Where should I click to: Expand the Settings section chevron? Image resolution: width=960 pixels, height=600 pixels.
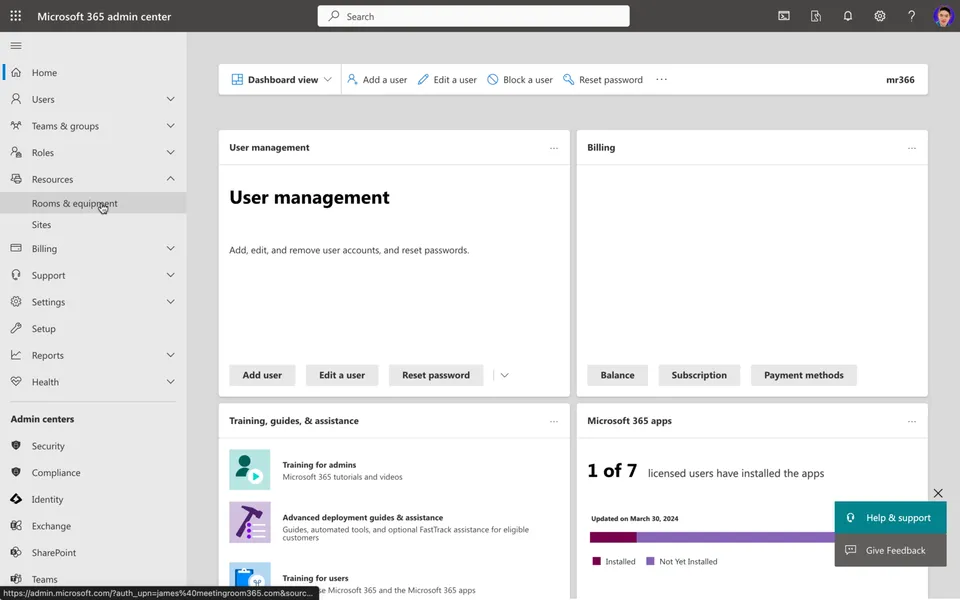(170, 301)
